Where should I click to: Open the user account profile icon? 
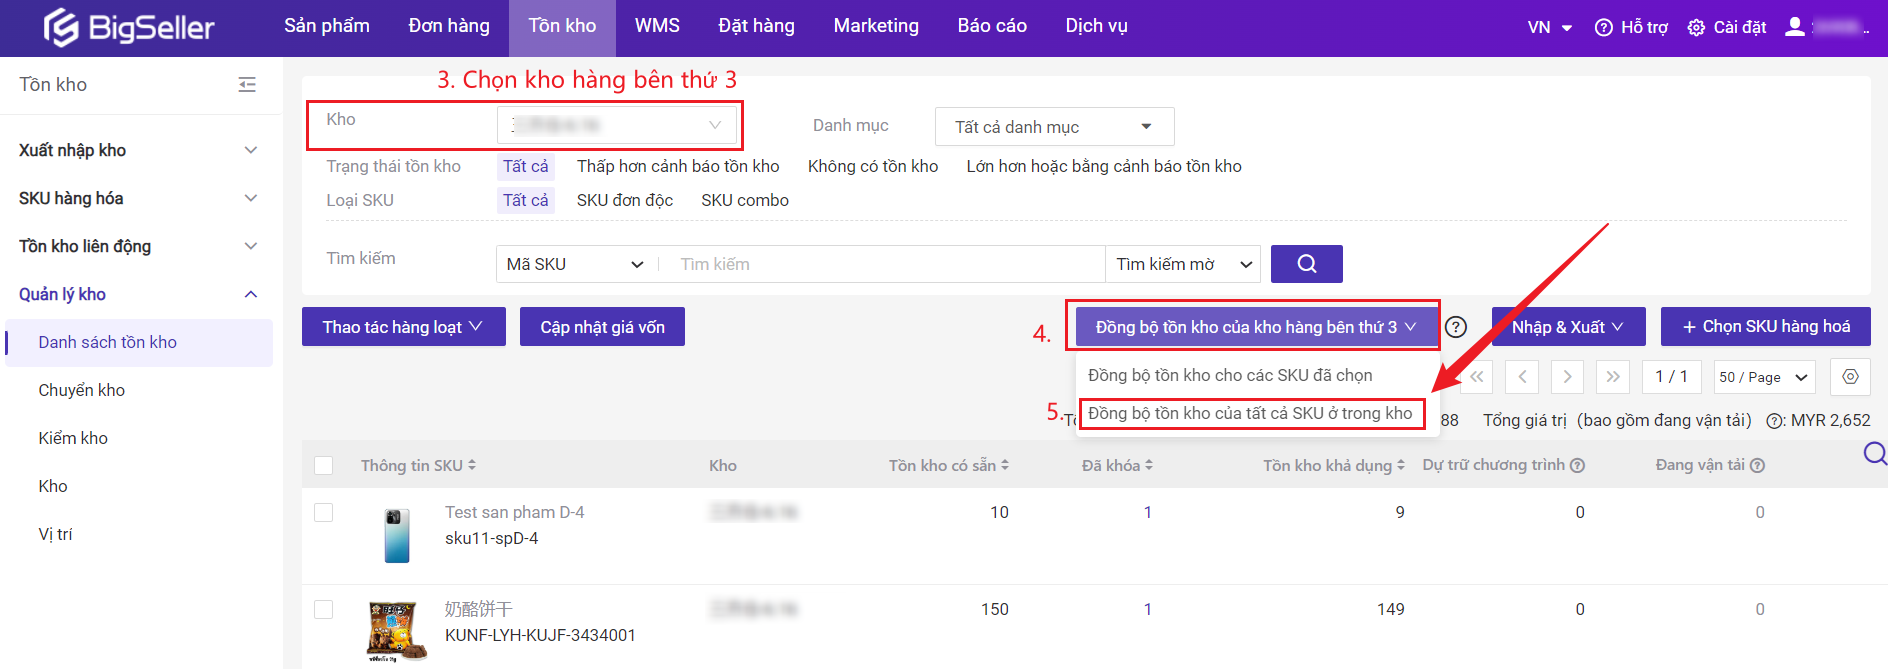1795,27
